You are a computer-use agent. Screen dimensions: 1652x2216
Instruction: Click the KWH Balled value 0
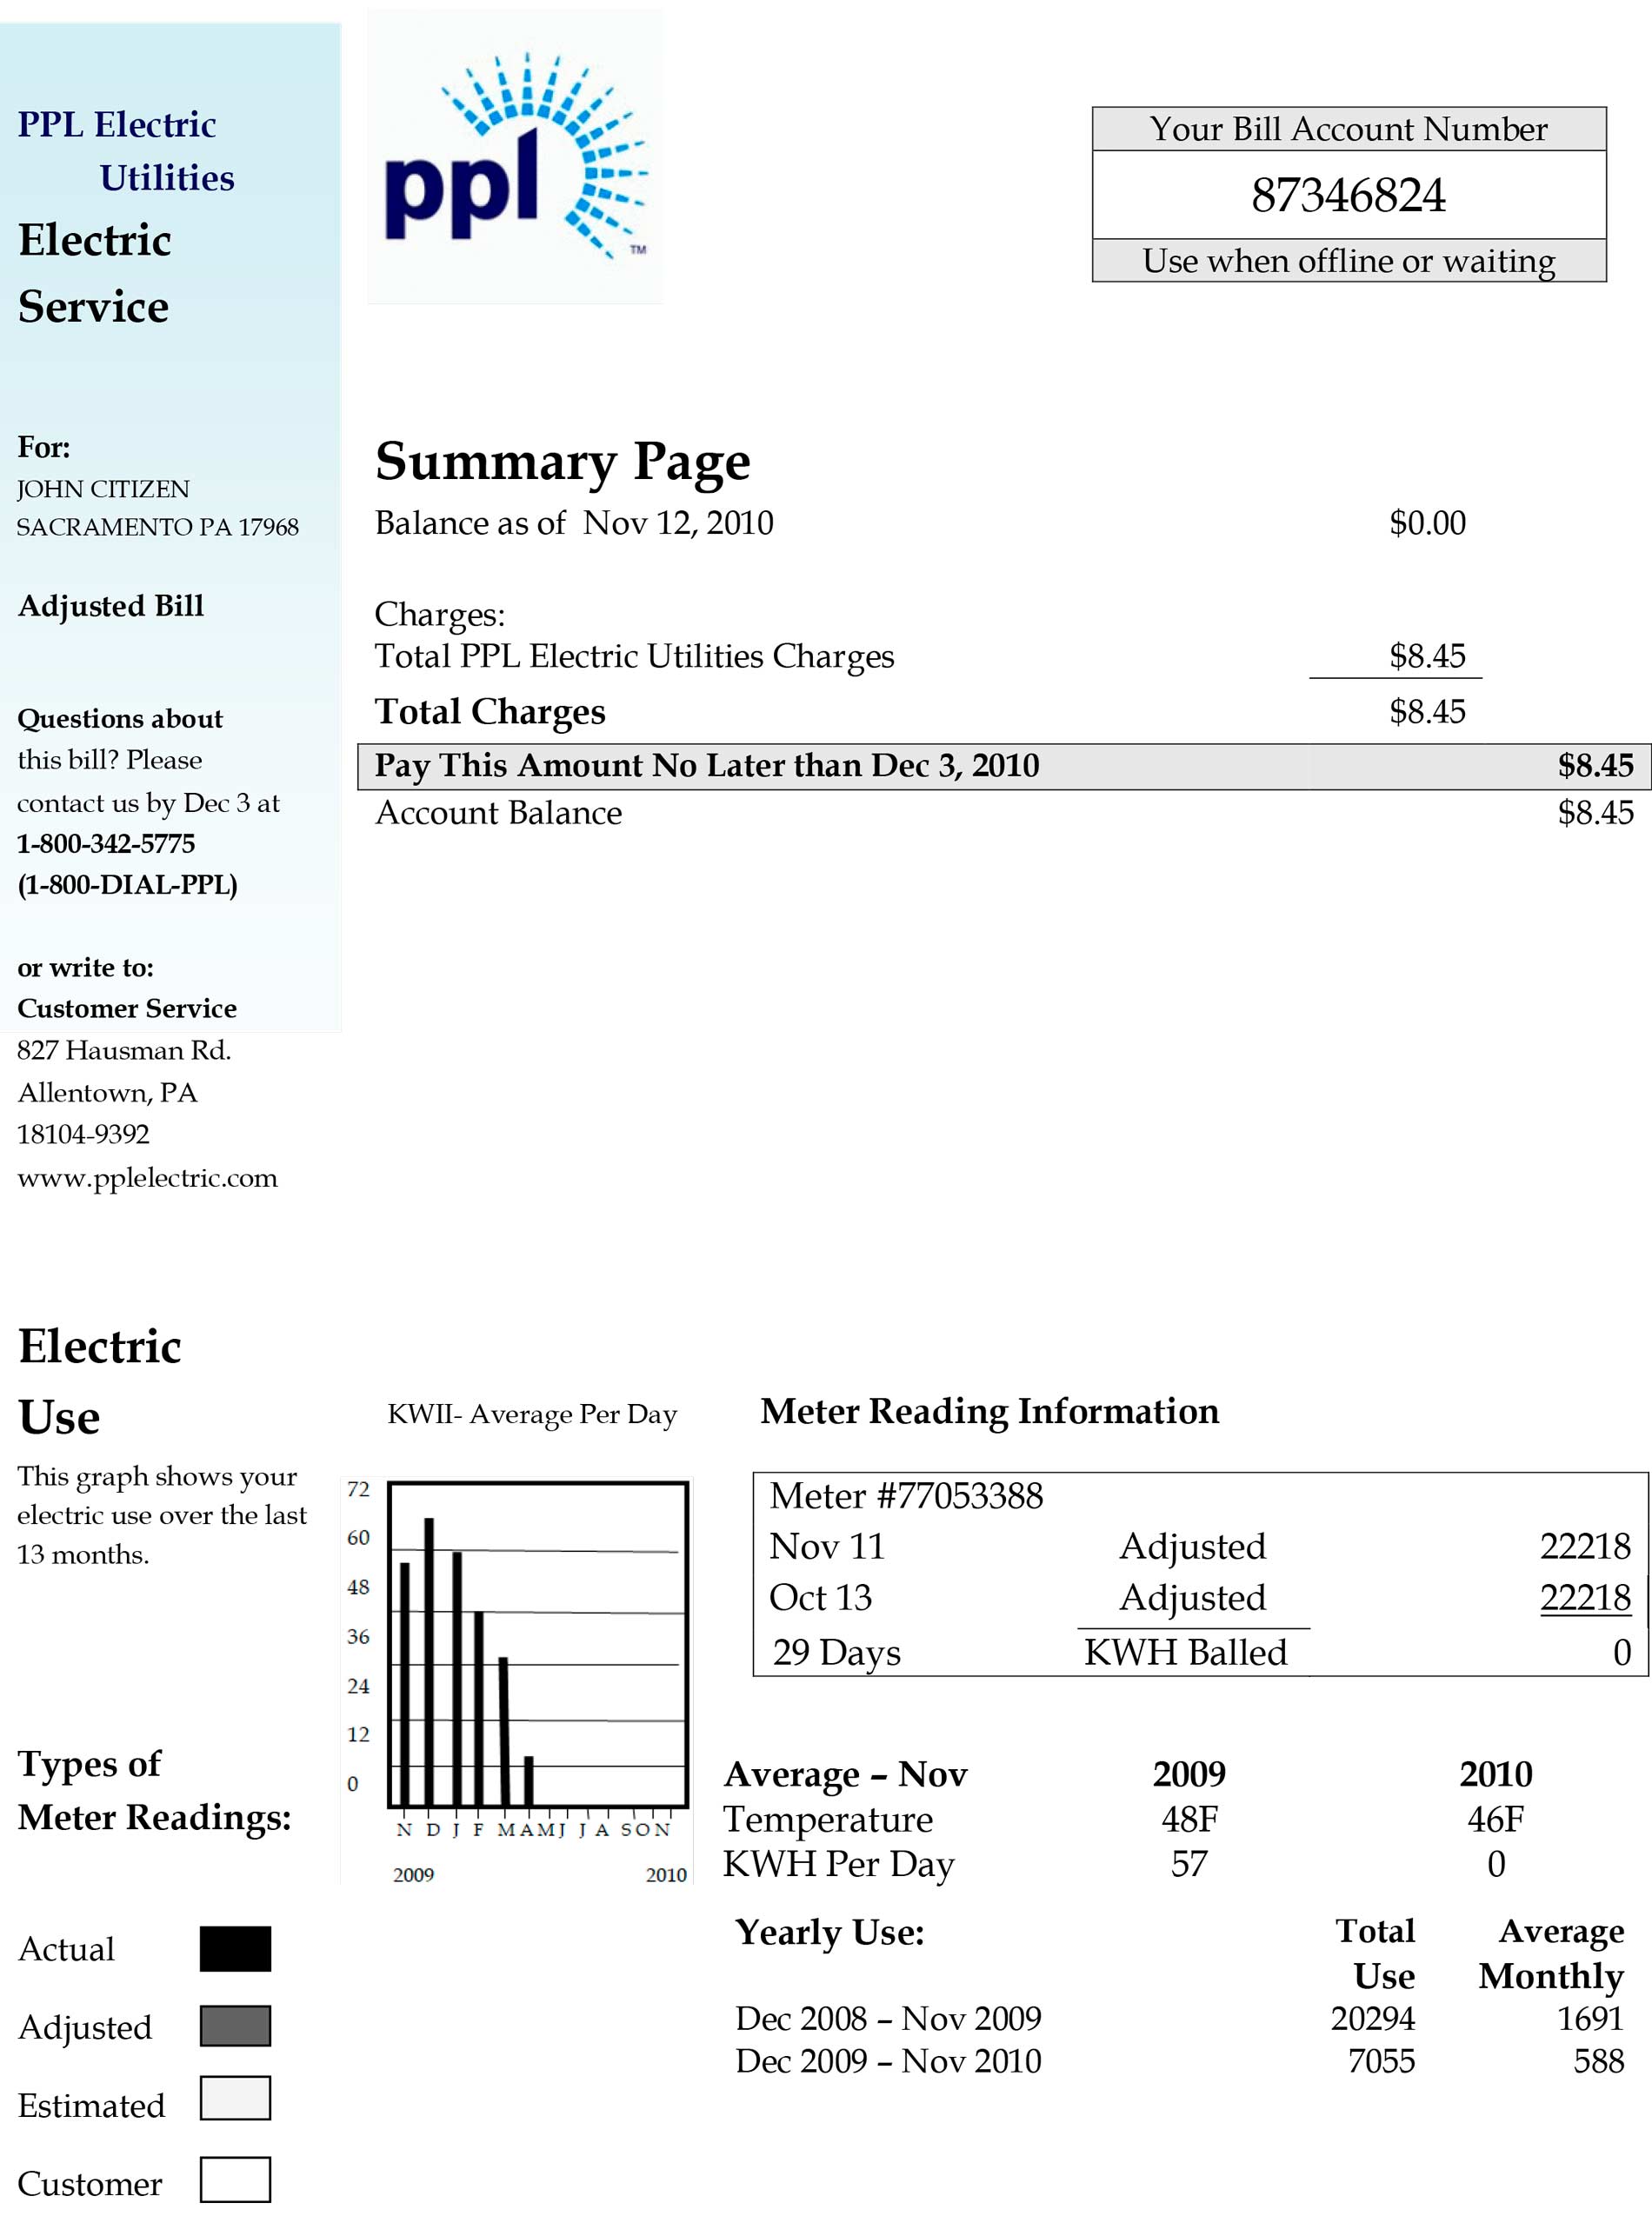point(1621,1652)
